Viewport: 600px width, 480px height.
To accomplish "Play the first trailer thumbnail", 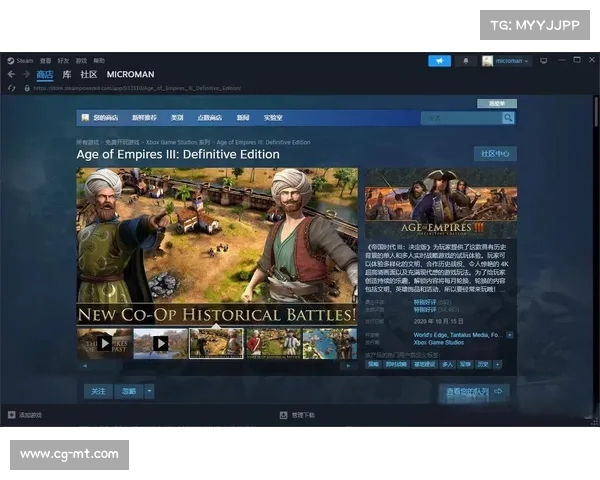I will [105, 343].
